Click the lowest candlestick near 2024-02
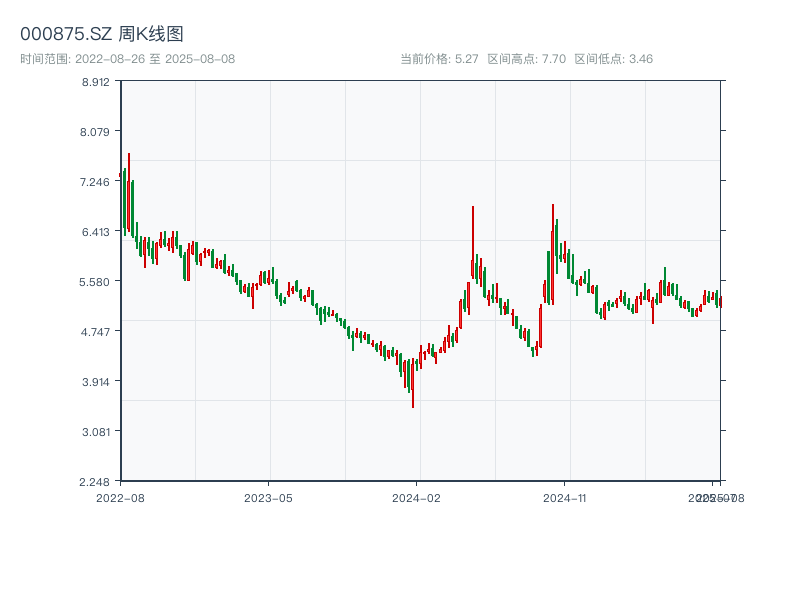This screenshot has width=800, height=600. tap(413, 383)
